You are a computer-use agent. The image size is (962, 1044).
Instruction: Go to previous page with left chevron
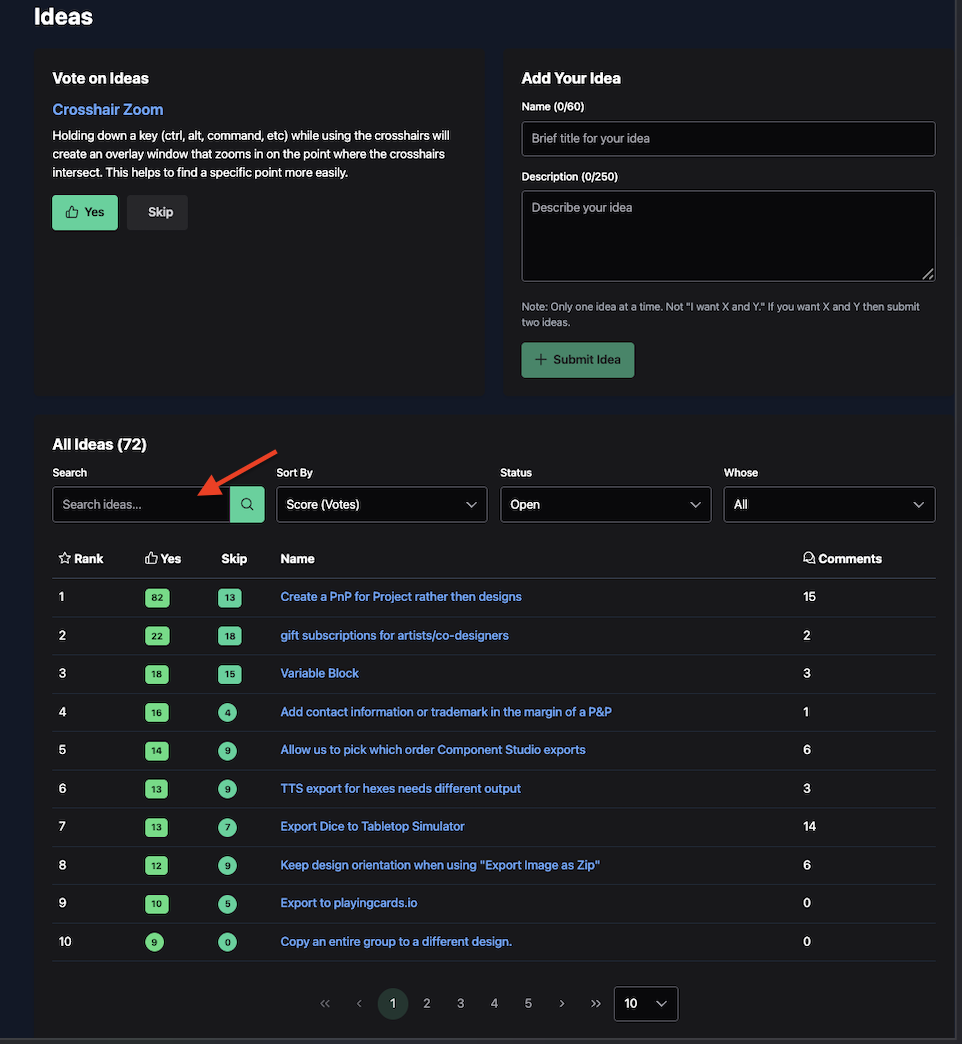pyautogui.click(x=359, y=1003)
